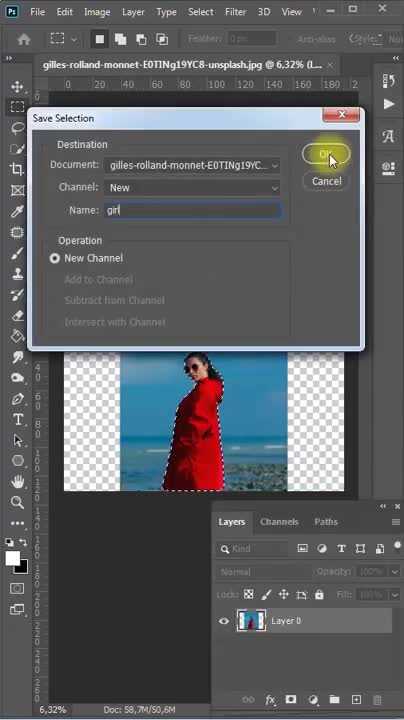Viewport: 404px width, 720px height.
Task: Select the Pen tool
Action: 17,399
